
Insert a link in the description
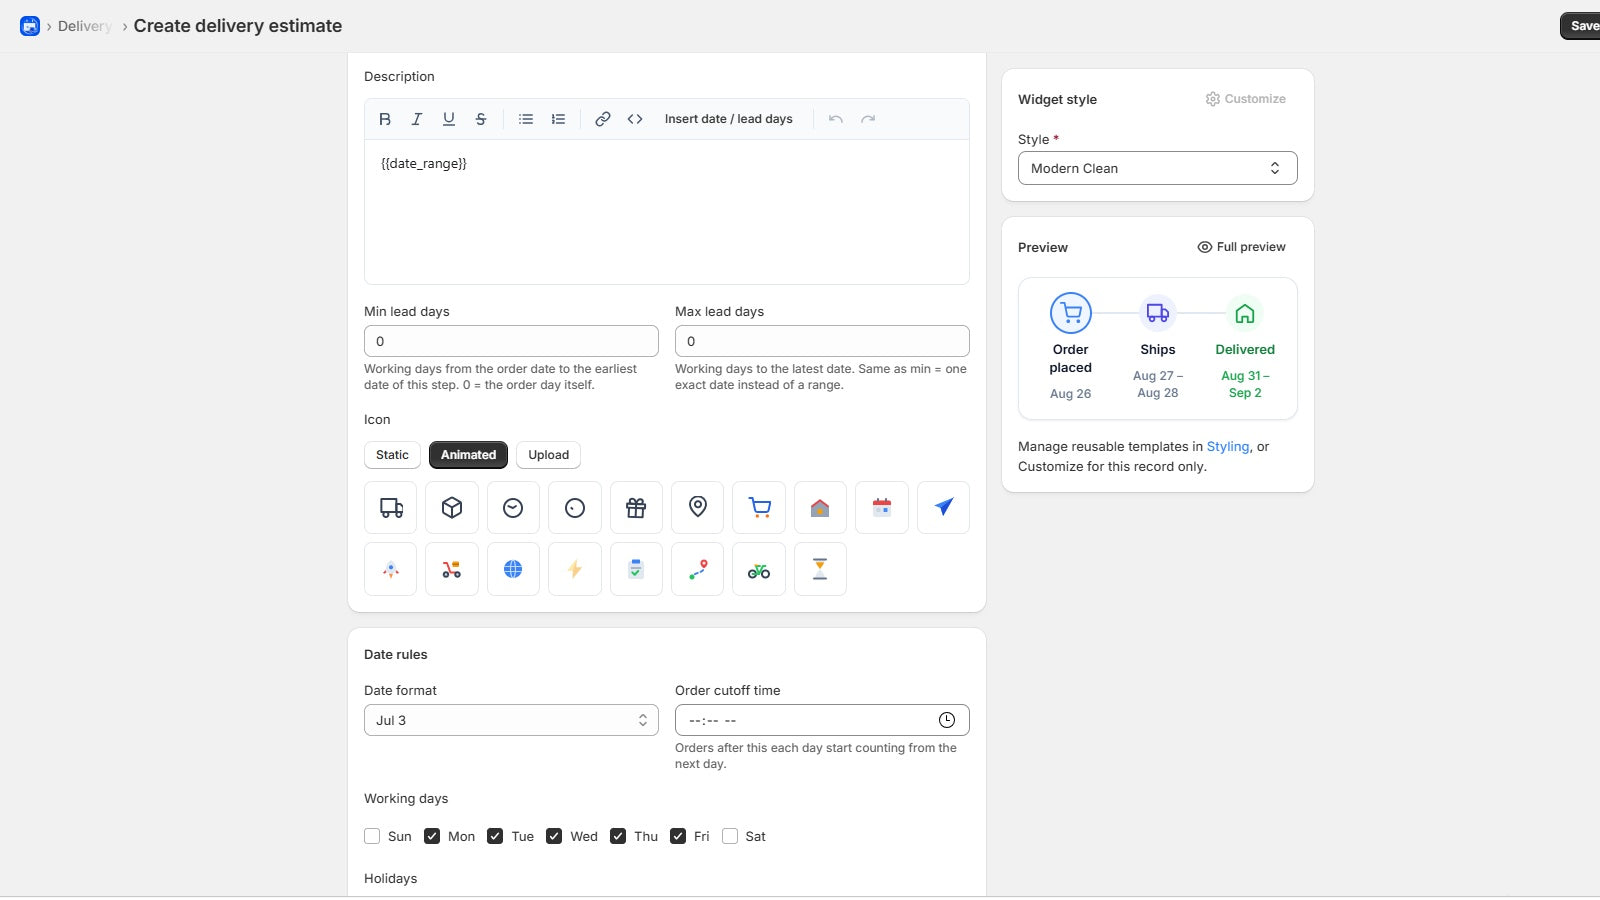pyautogui.click(x=603, y=119)
